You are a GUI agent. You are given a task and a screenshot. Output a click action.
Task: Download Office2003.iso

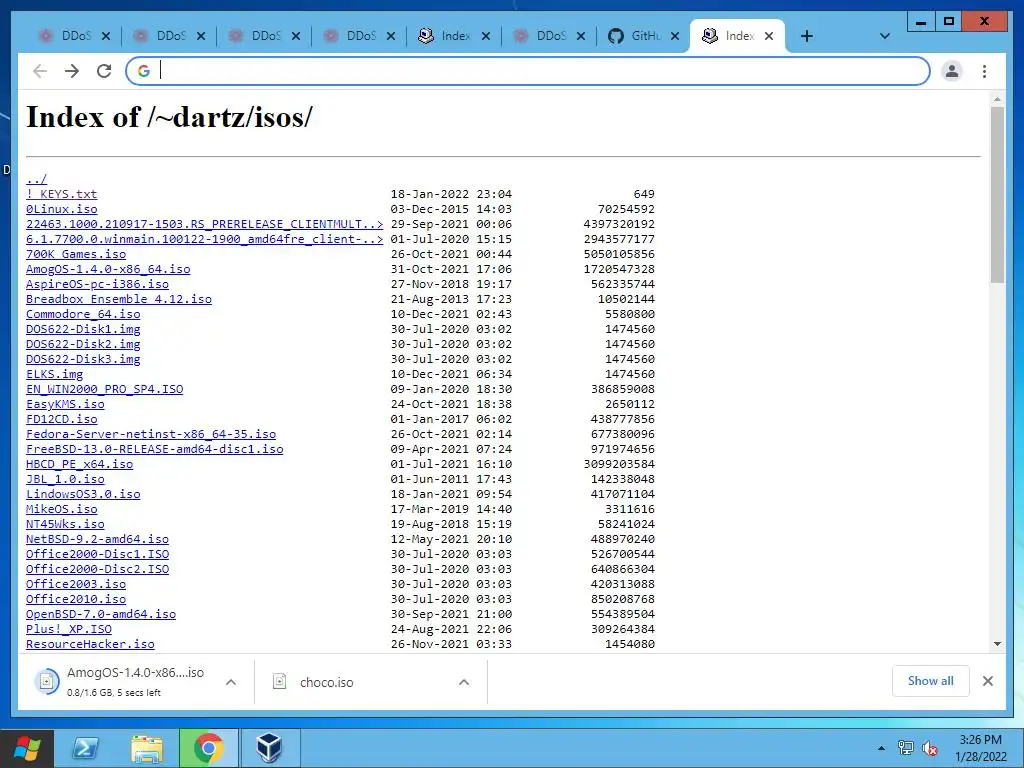76,584
